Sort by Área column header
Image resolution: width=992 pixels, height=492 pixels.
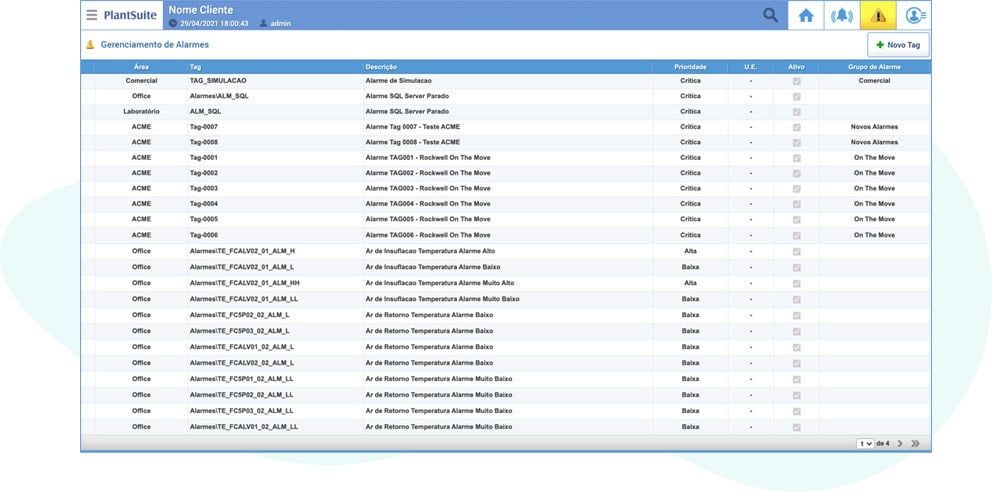point(141,66)
